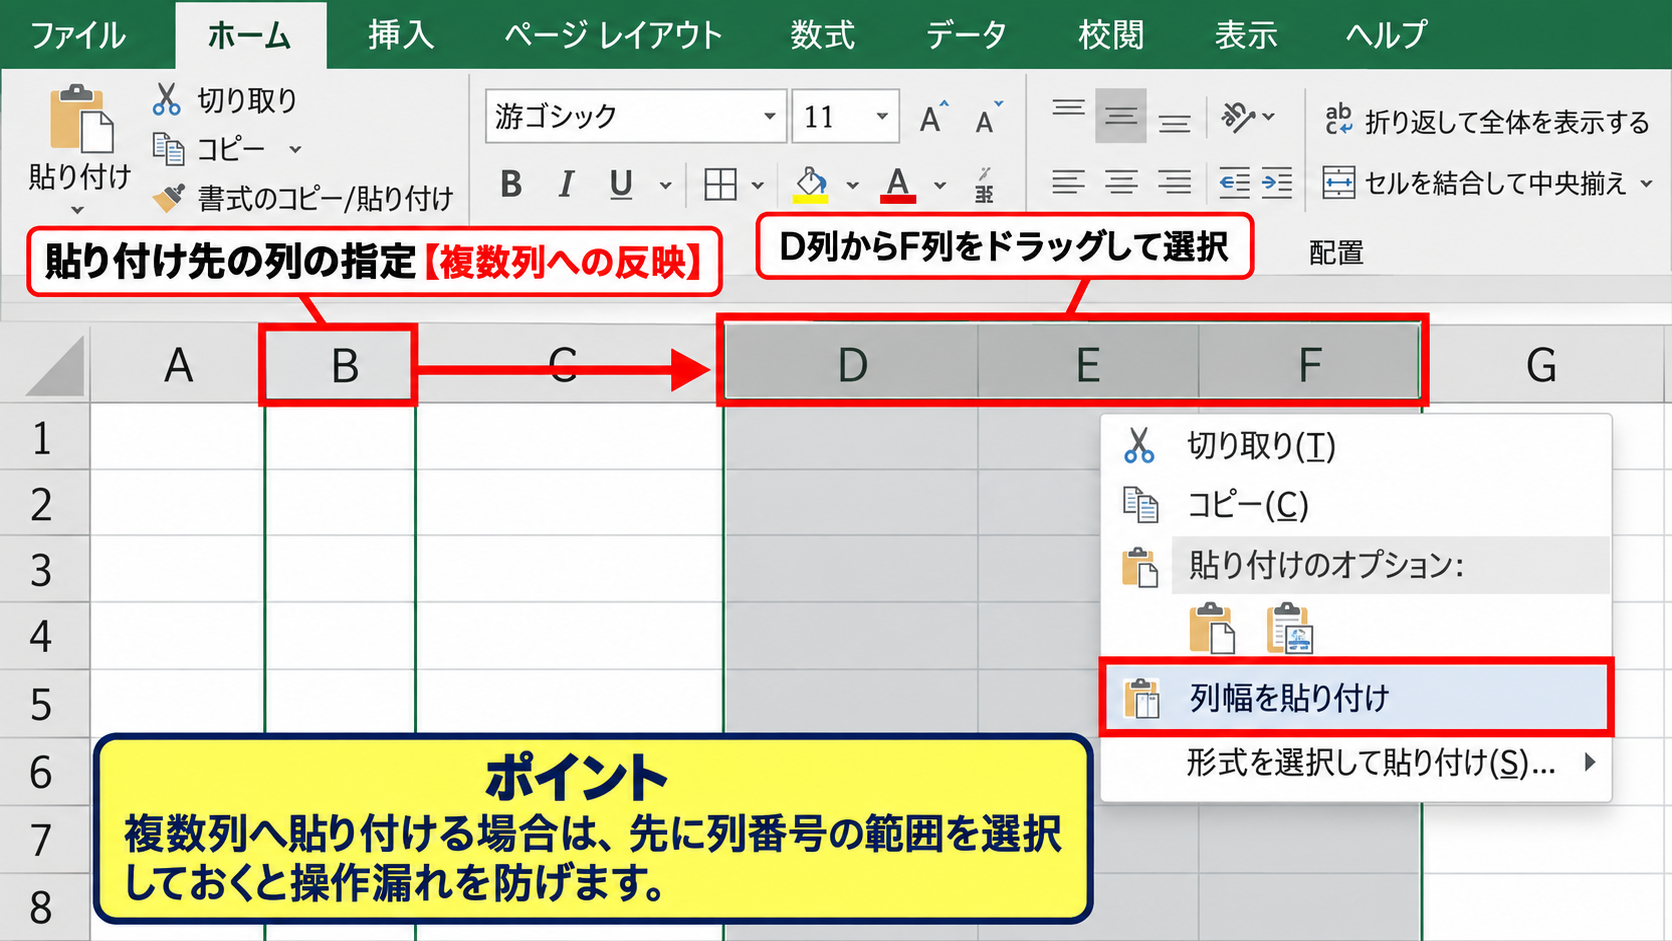Expand the Copy dropdown arrow
The image size is (1672, 941).
(x=295, y=149)
